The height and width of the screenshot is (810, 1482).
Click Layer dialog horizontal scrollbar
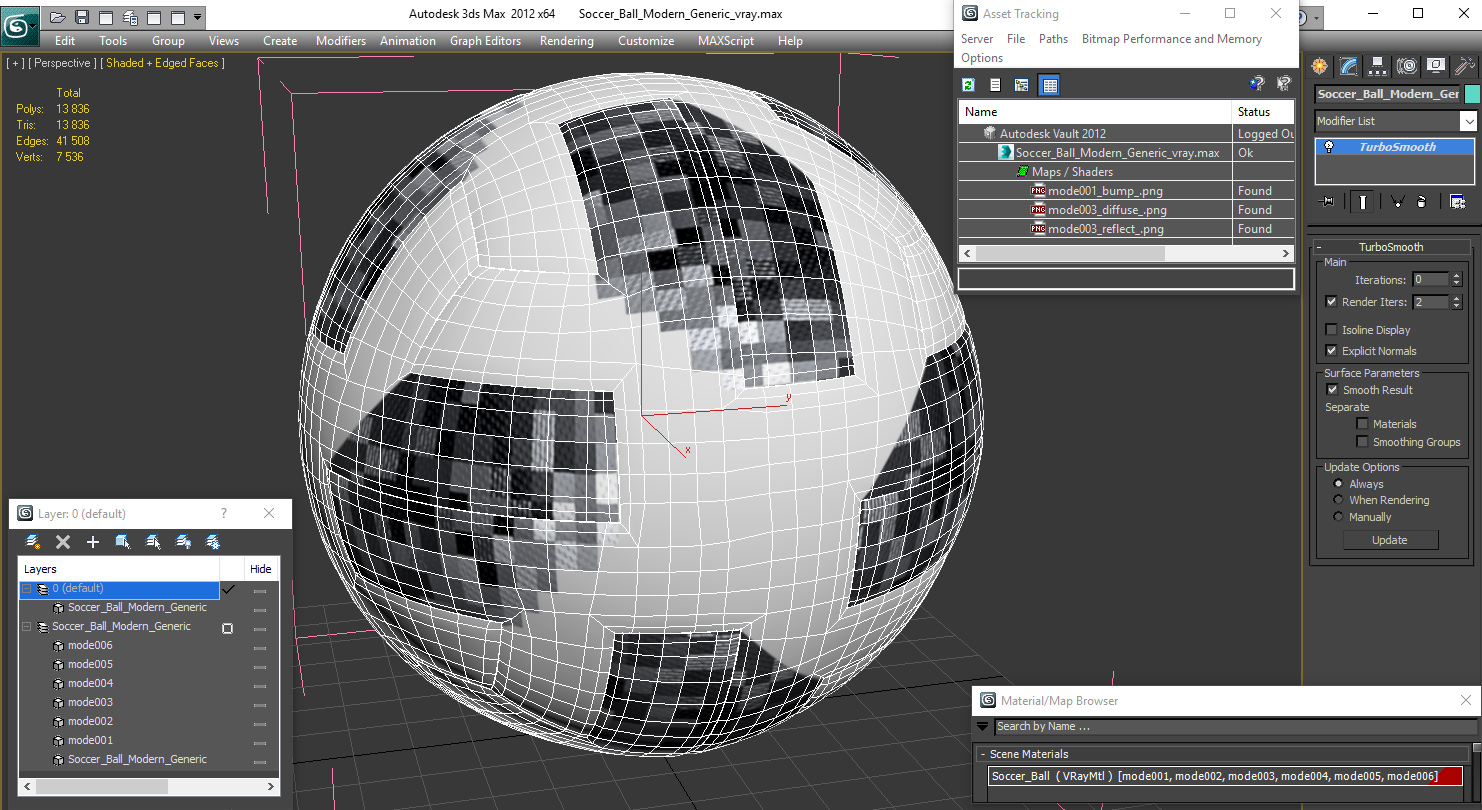(x=147, y=787)
